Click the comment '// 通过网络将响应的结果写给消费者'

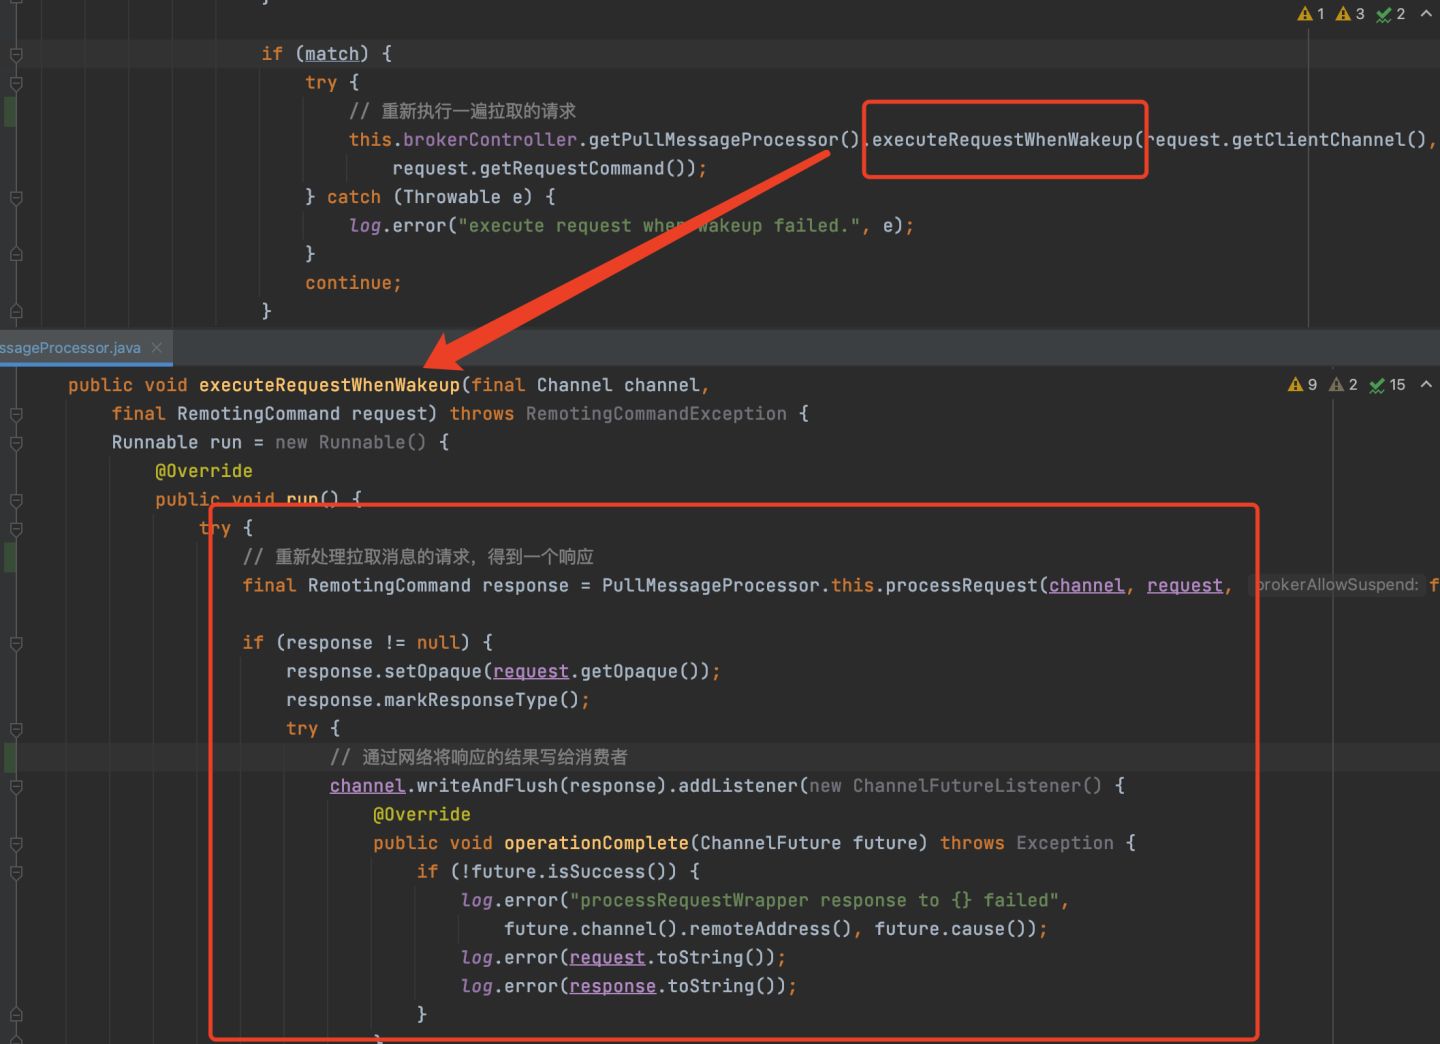point(479,757)
